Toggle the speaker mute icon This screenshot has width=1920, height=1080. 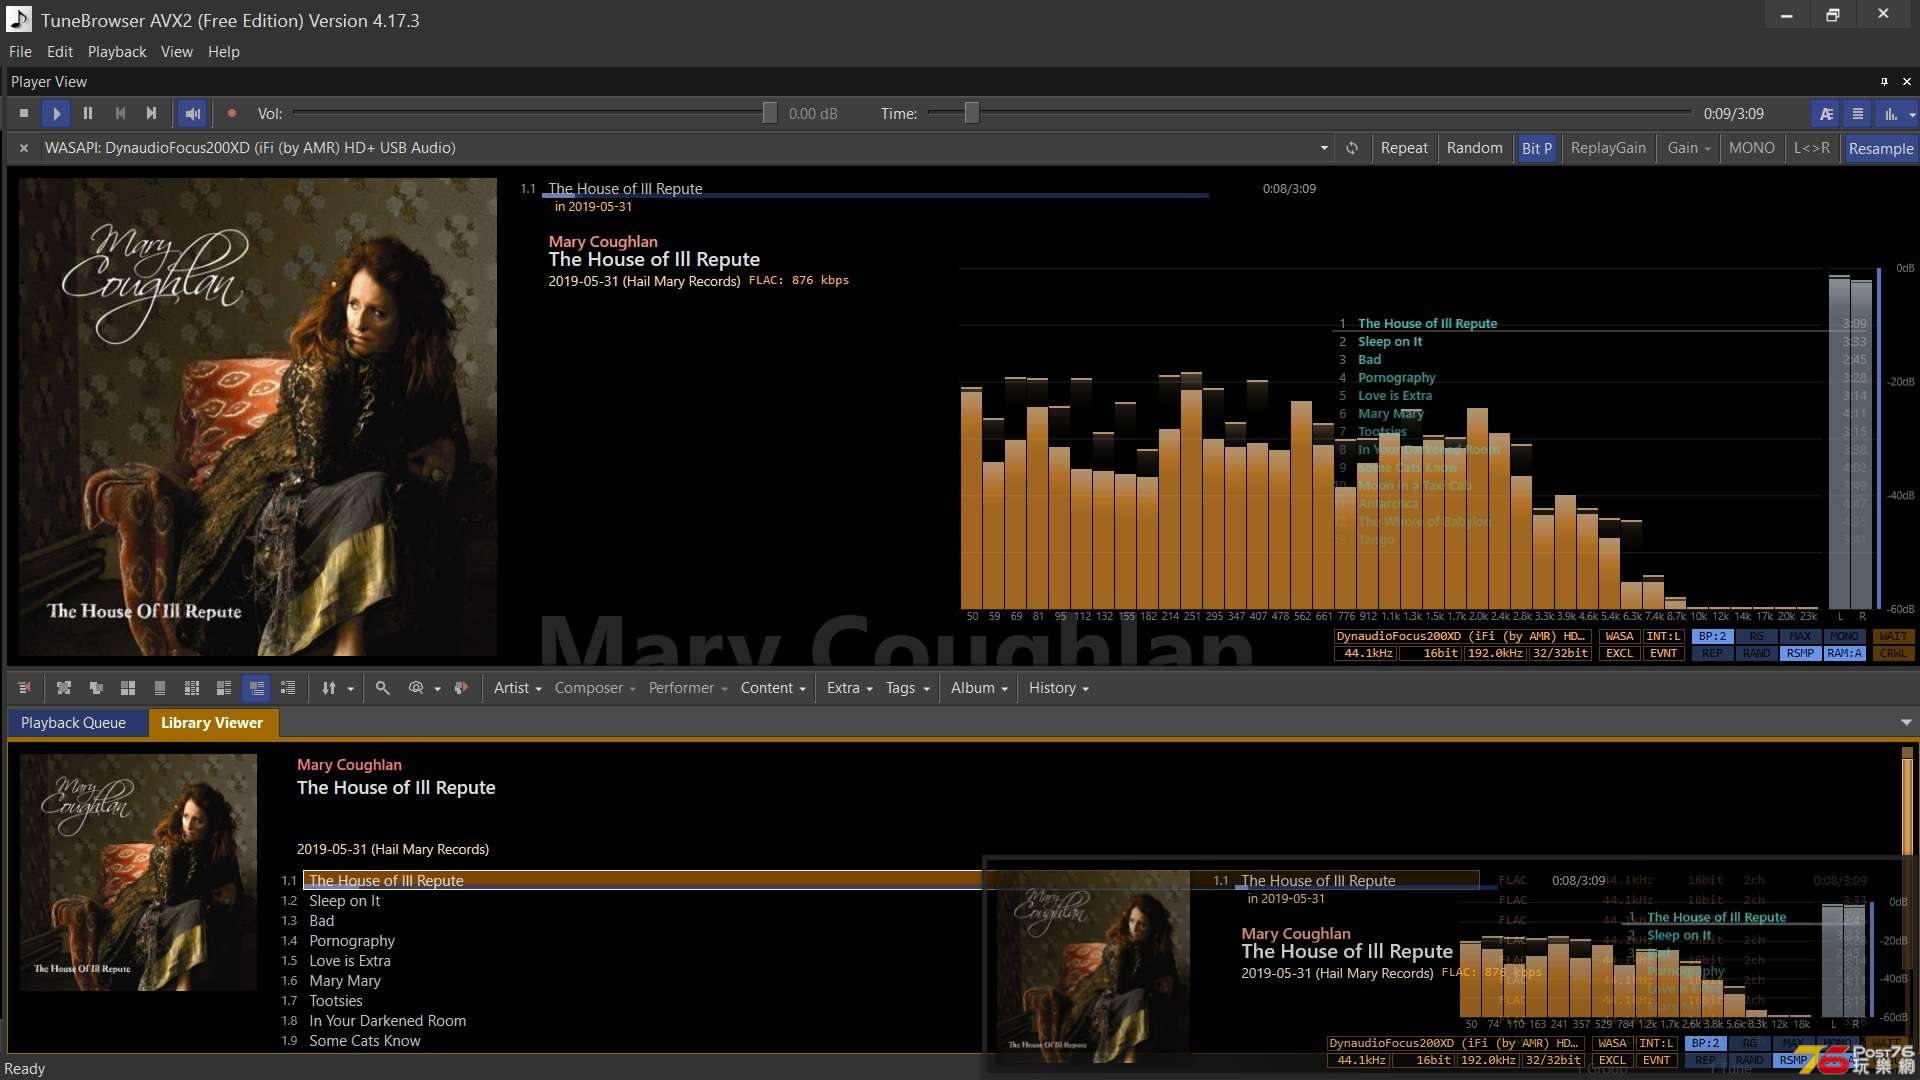coord(193,114)
